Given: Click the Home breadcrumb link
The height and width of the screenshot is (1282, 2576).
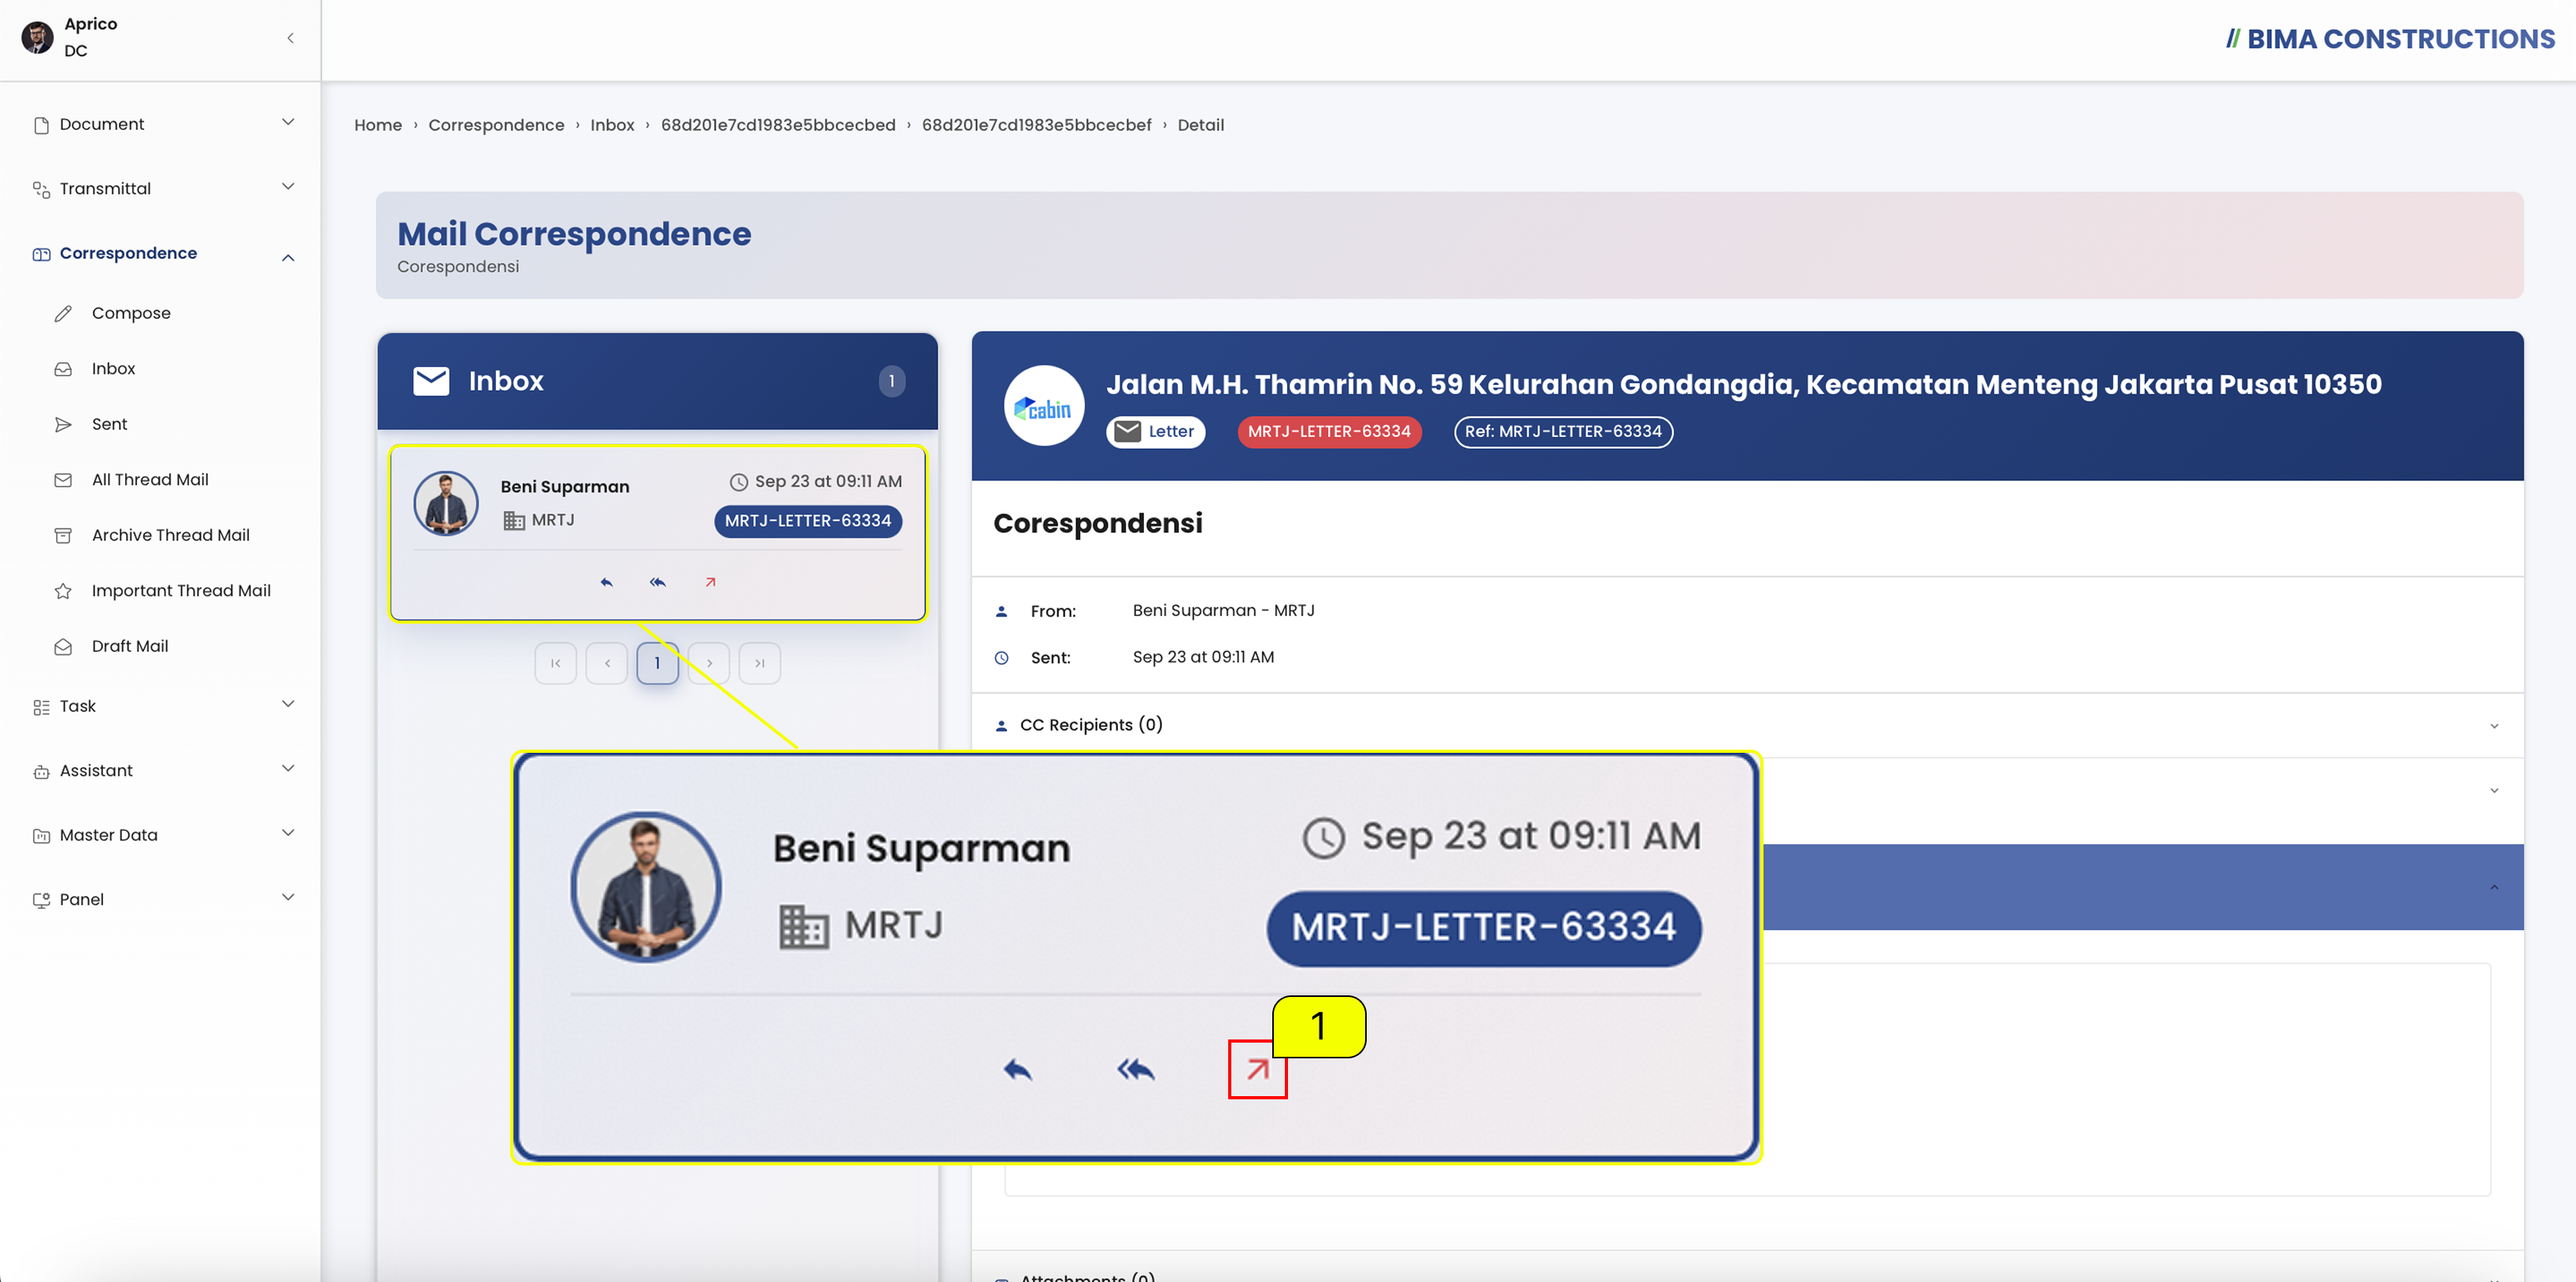Looking at the screenshot, I should pyautogui.click(x=378, y=125).
